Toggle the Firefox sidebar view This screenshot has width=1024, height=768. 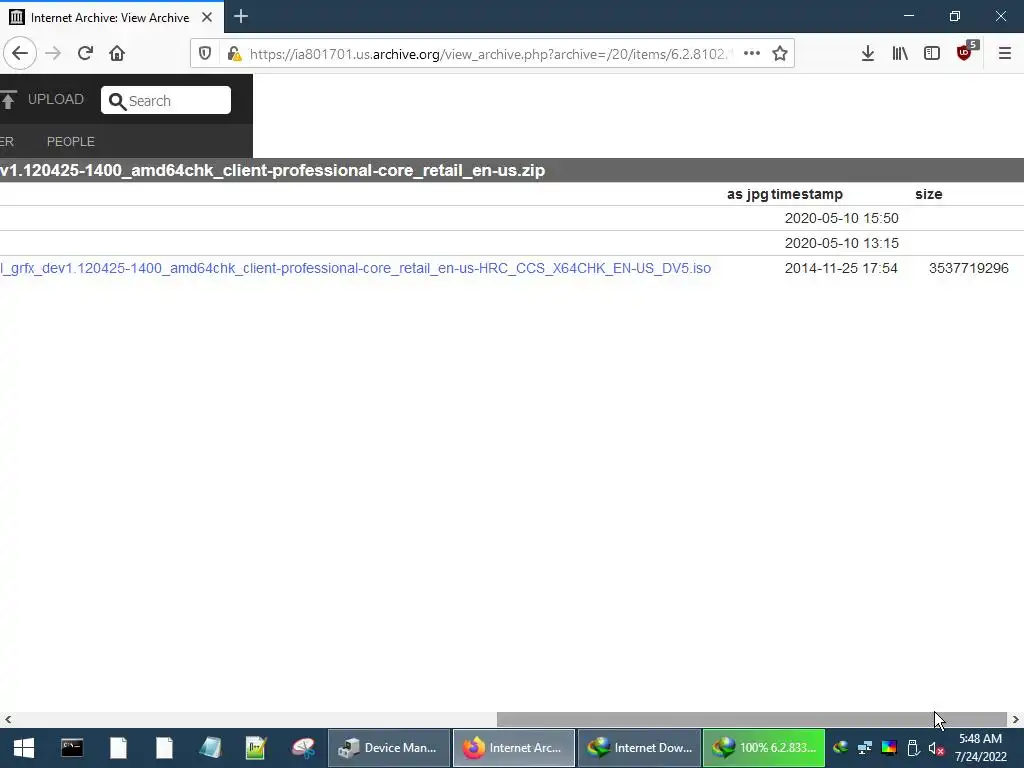(x=932, y=54)
